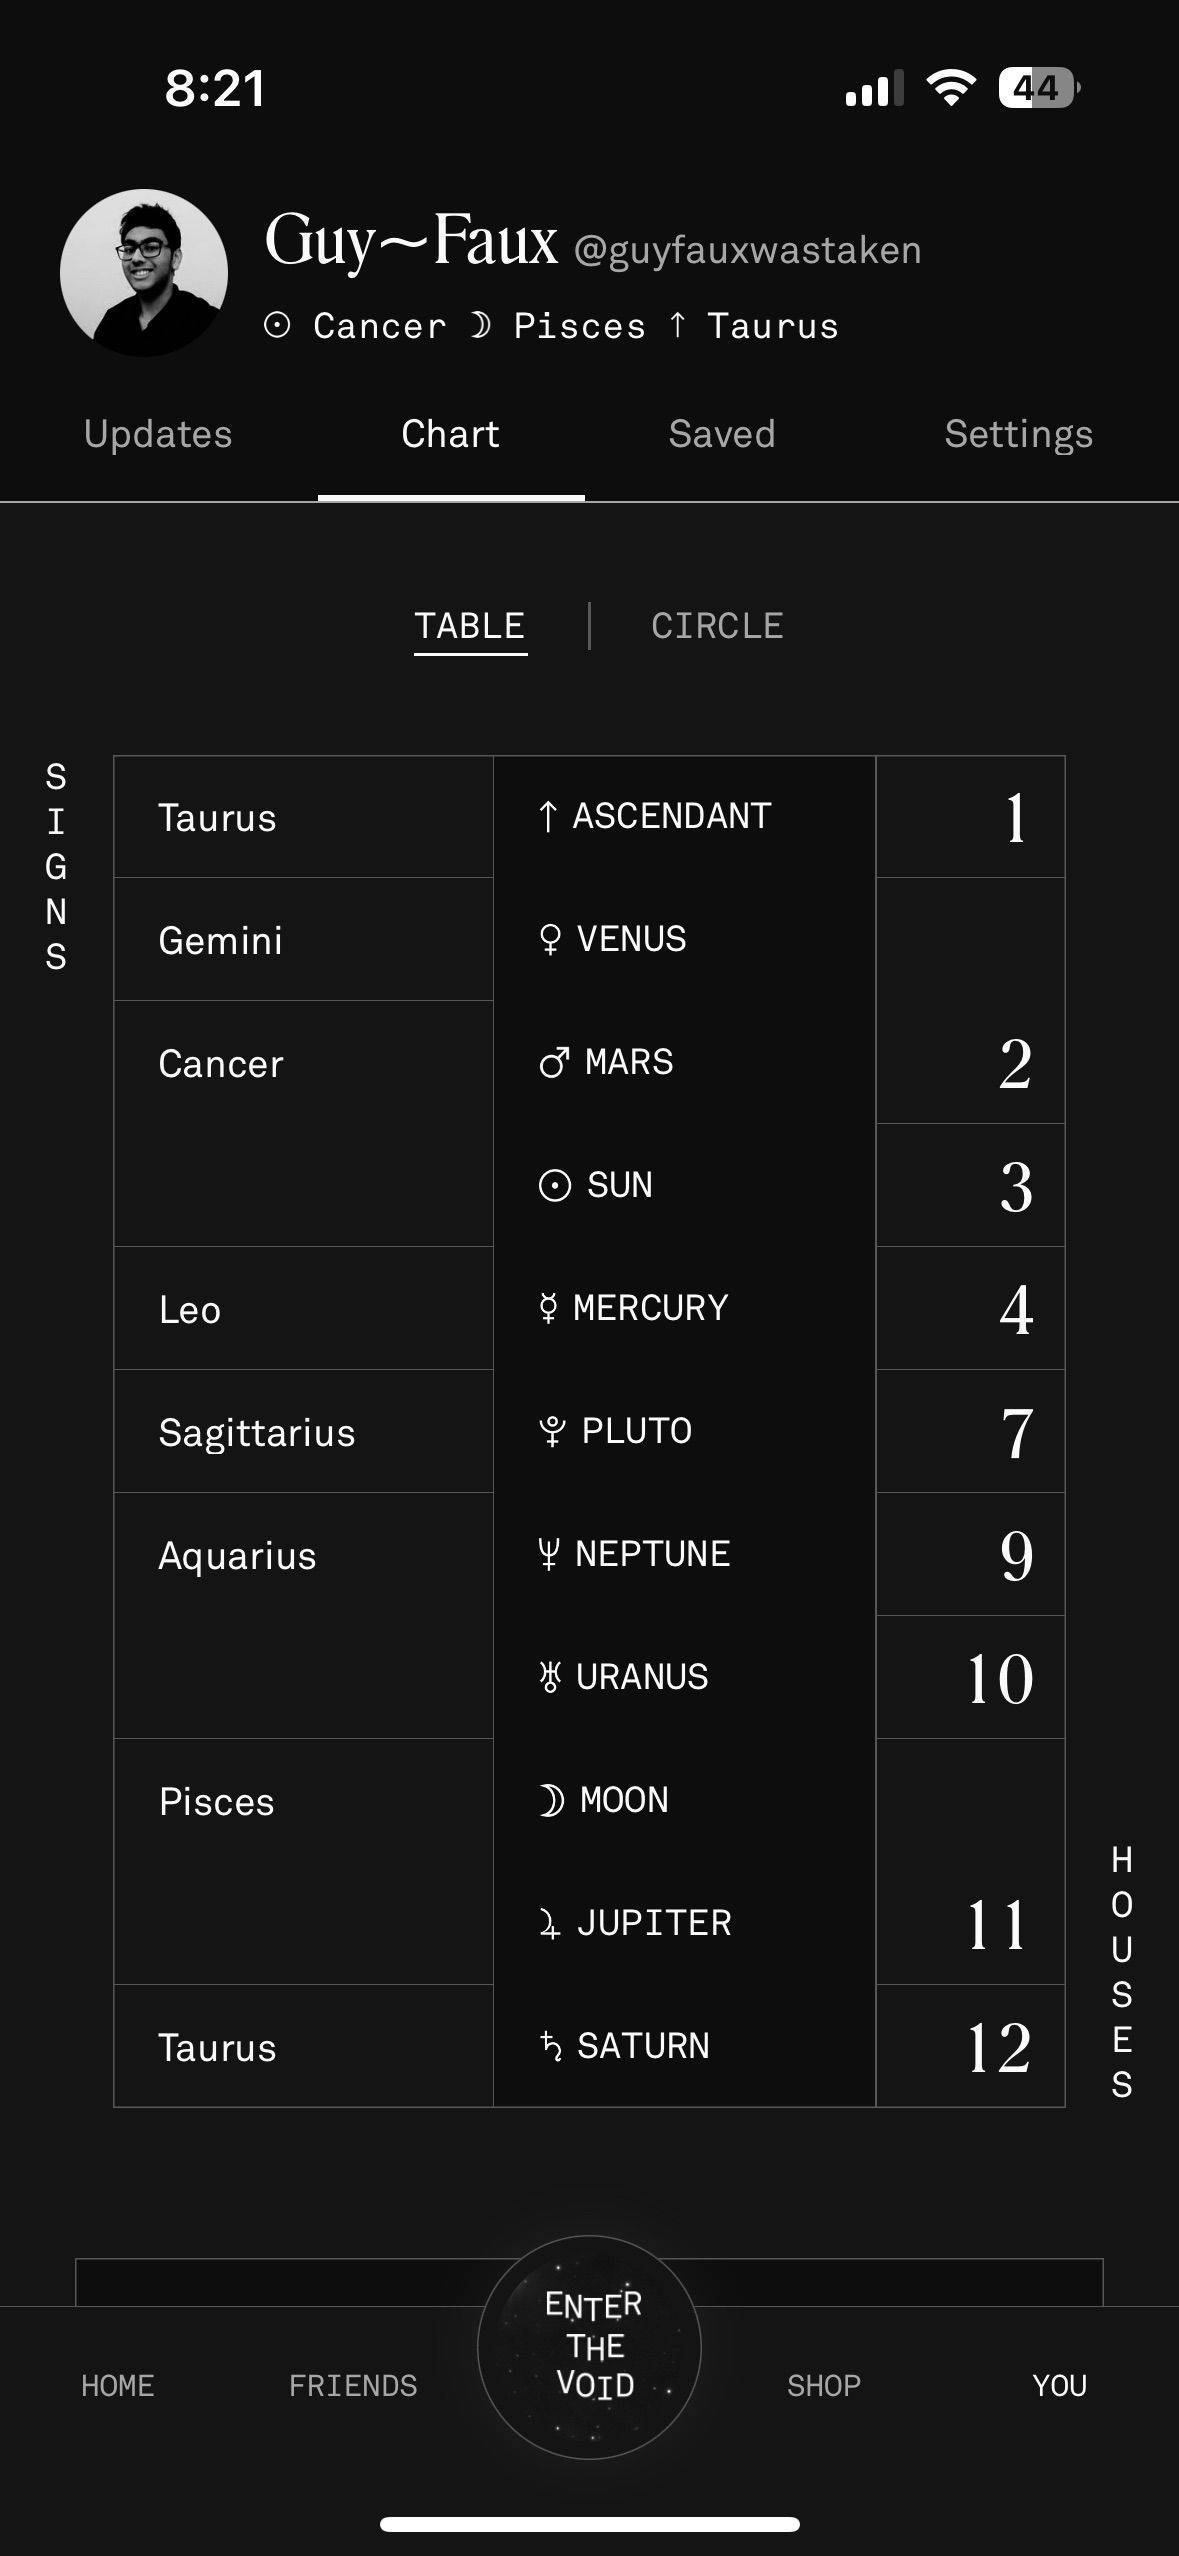Go to HOME in bottom navigation
Screen dimensions: 1179x2556
tap(118, 2386)
